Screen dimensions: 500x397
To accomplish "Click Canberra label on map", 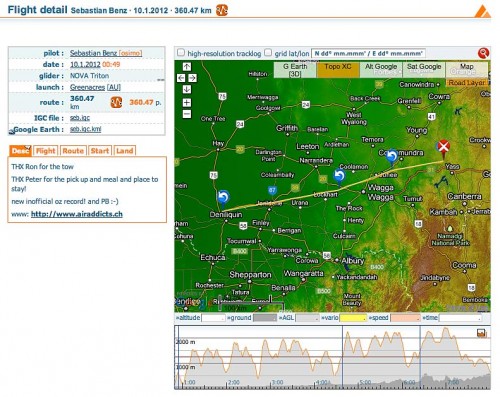I will [x=464, y=196].
